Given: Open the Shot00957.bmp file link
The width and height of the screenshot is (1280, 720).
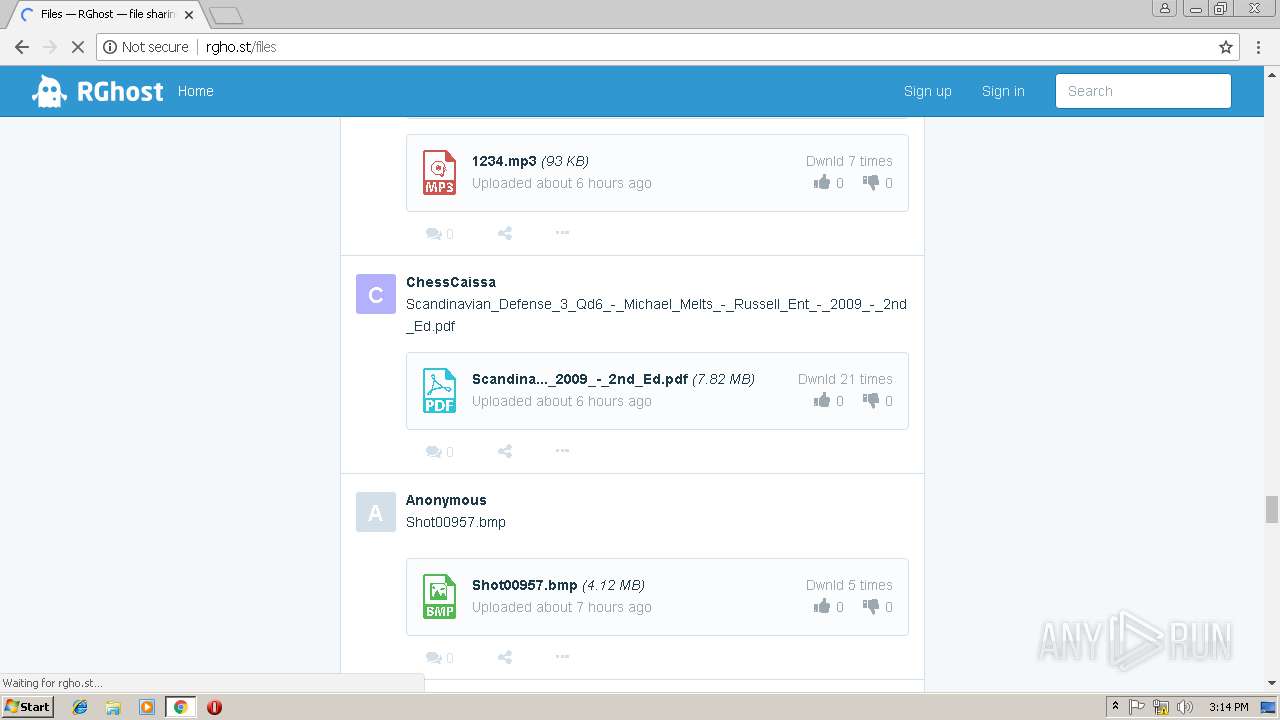Looking at the screenshot, I should tap(525, 585).
